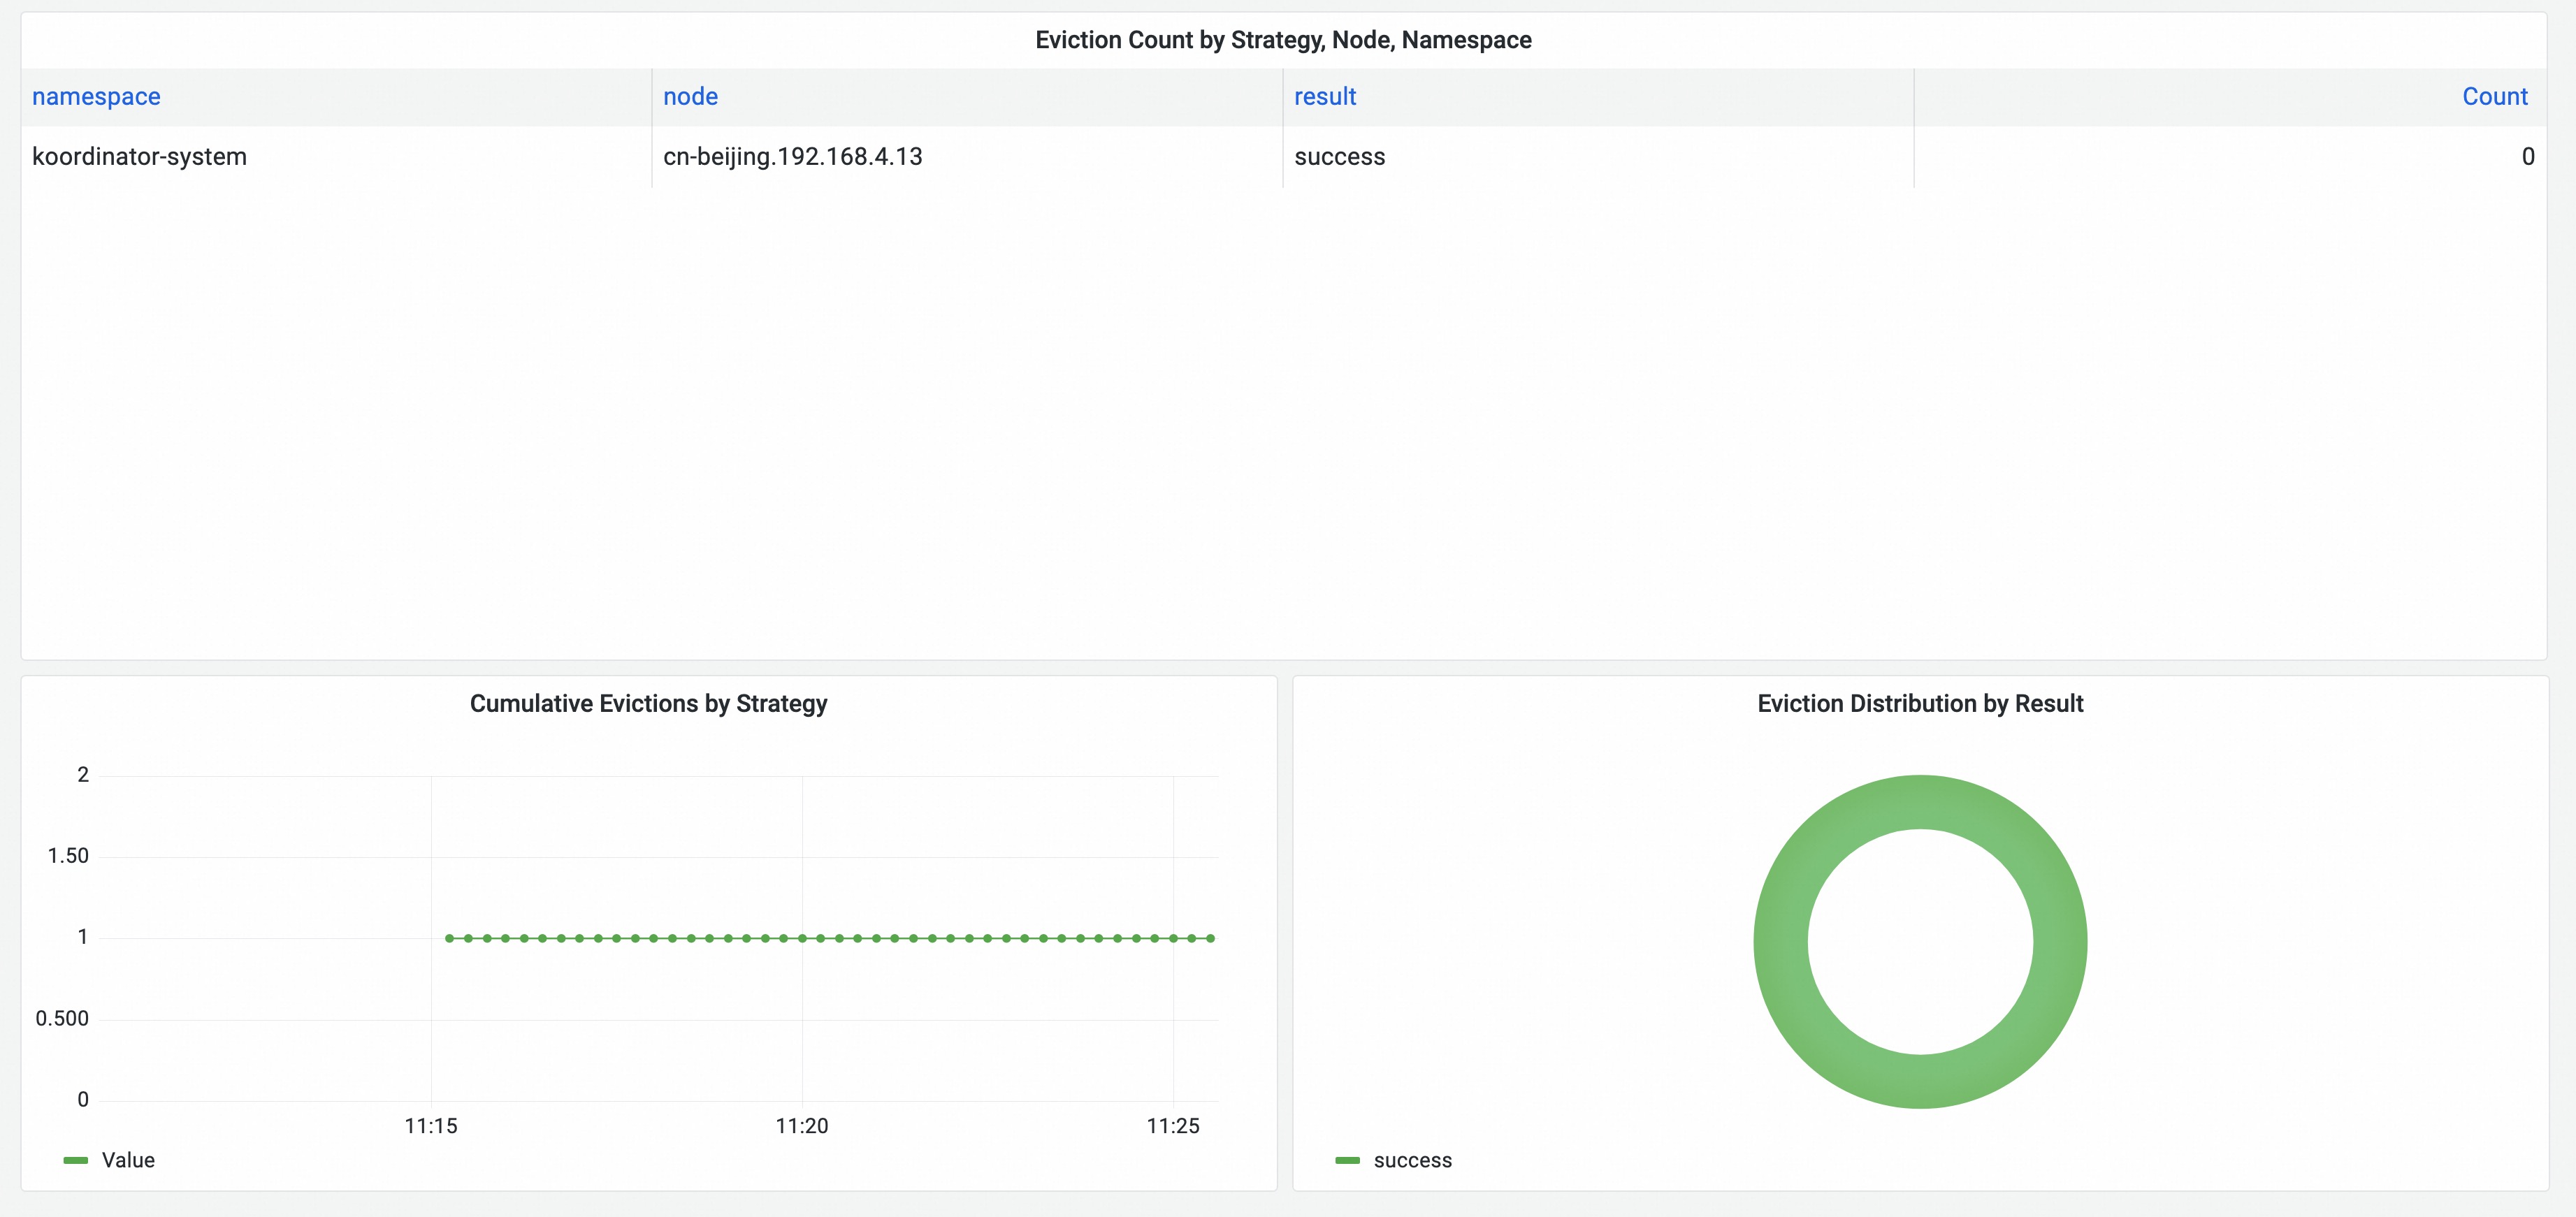
Task: Sort table by node column header
Action: coord(690,97)
